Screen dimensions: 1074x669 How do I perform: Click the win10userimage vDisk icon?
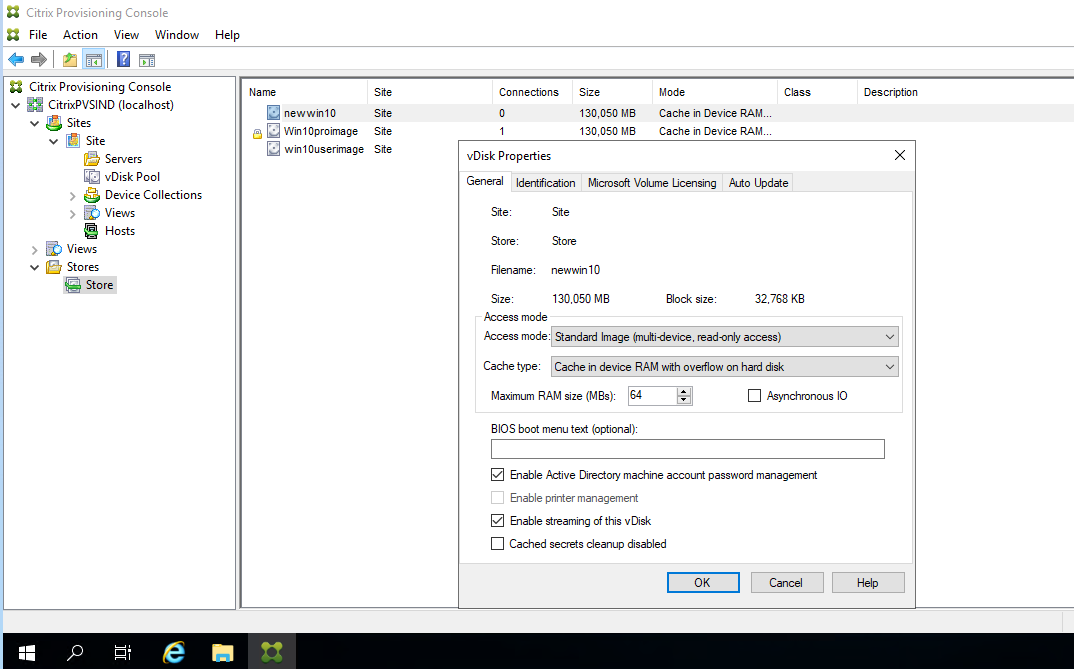click(273, 149)
